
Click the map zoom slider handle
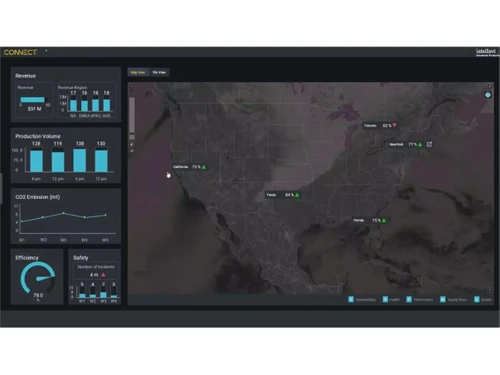[132, 137]
